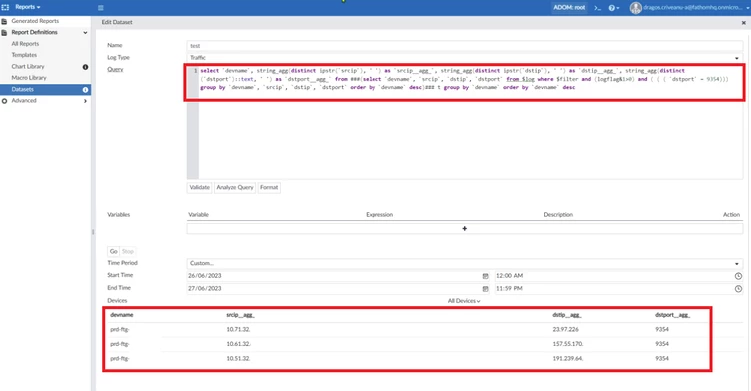Click the info badge next to Datasets
The width and height of the screenshot is (751, 391).
coord(85,90)
